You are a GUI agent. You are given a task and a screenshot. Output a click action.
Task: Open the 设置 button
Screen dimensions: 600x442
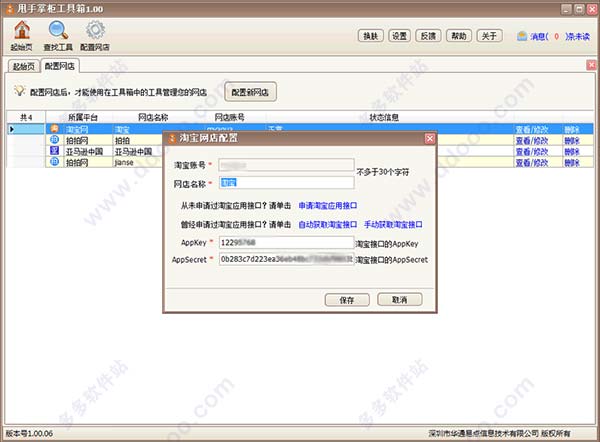pos(399,36)
